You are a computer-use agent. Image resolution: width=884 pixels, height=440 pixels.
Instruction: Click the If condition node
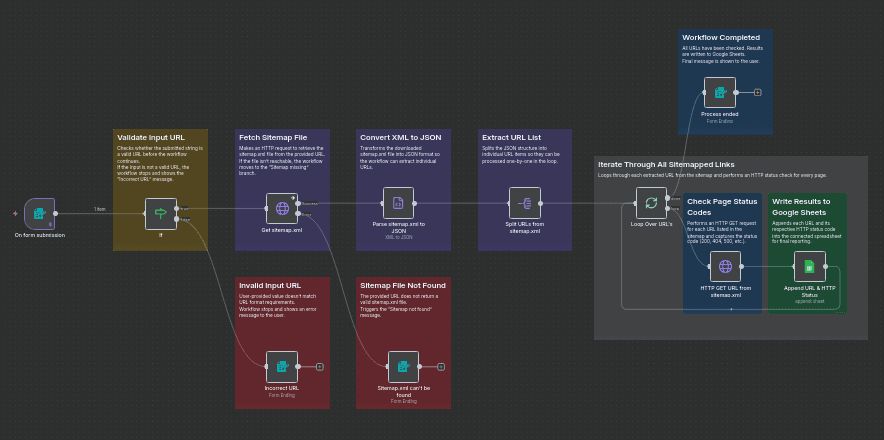coord(160,213)
